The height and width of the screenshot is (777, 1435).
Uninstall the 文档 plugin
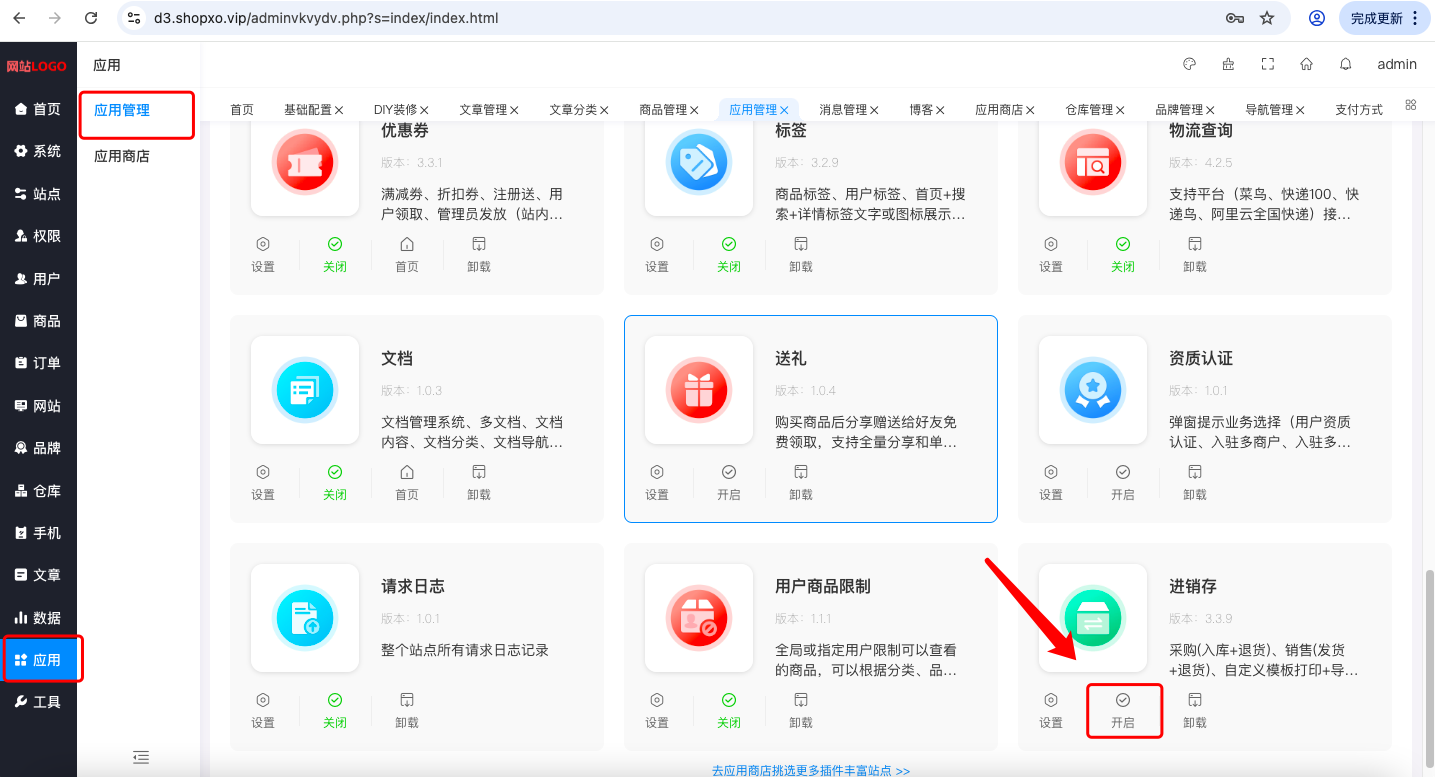tap(479, 482)
